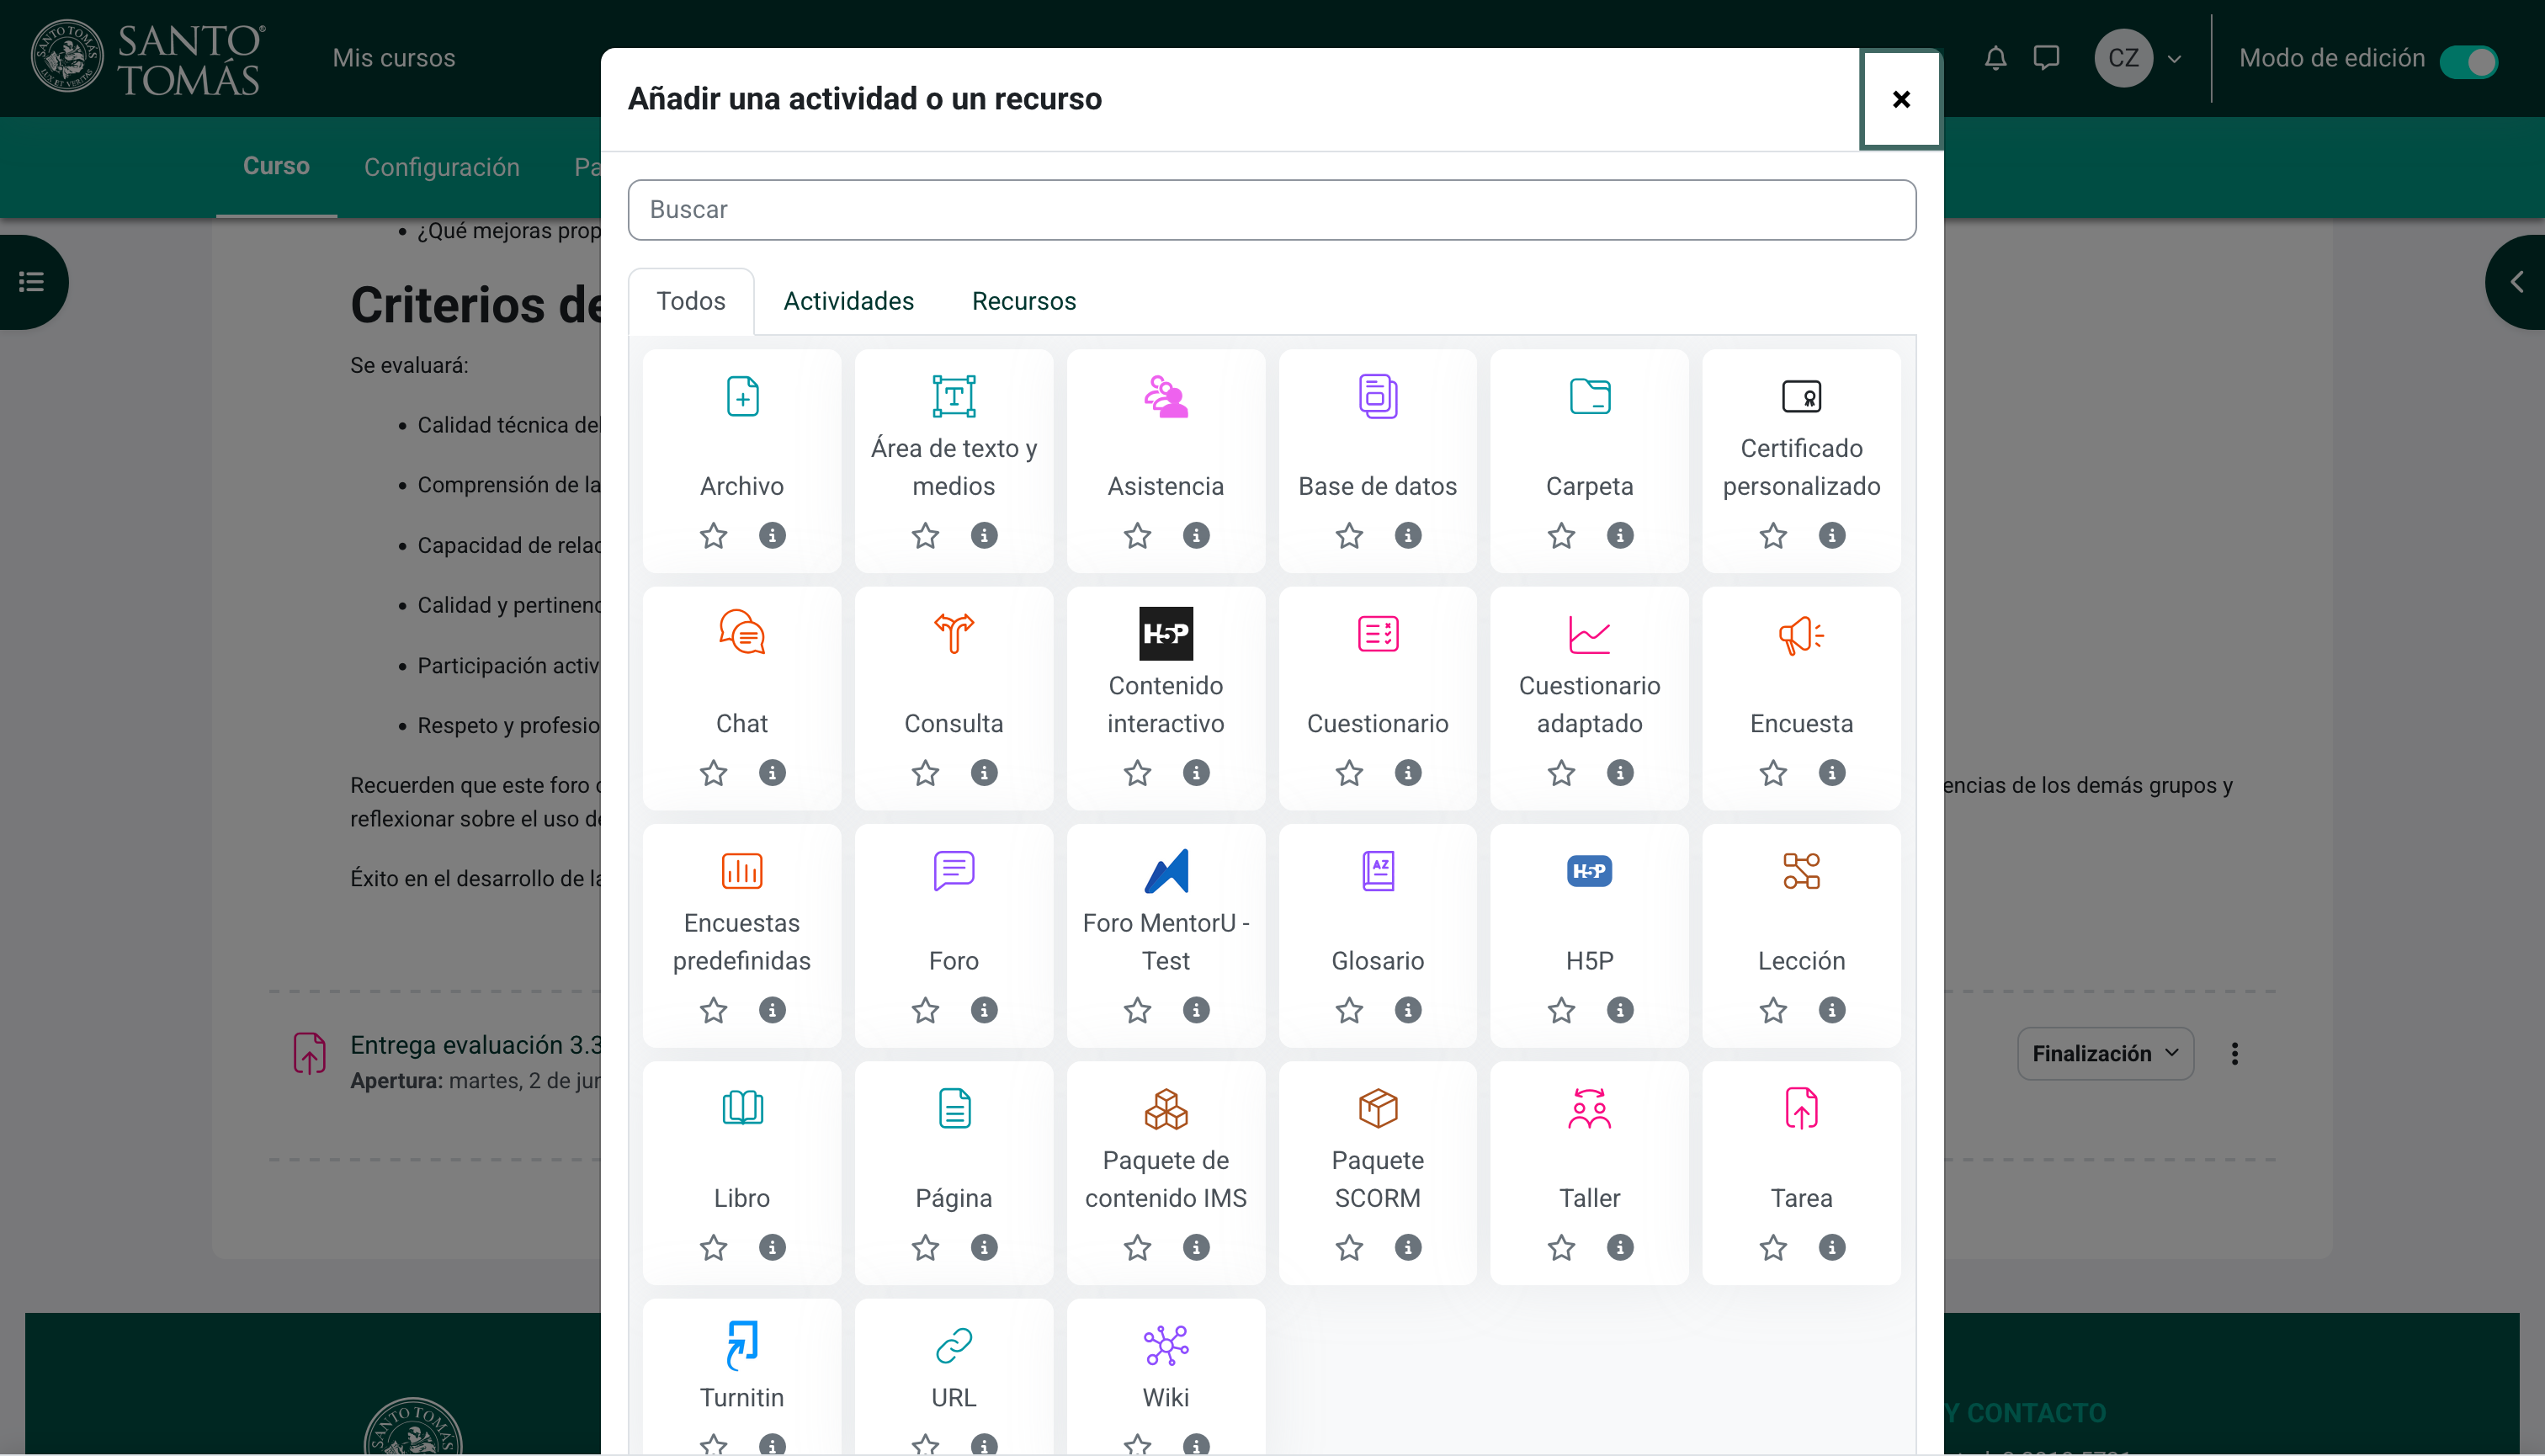This screenshot has height=1456, width=2545.
Task: Switch to the Actividades tab
Action: tap(848, 301)
